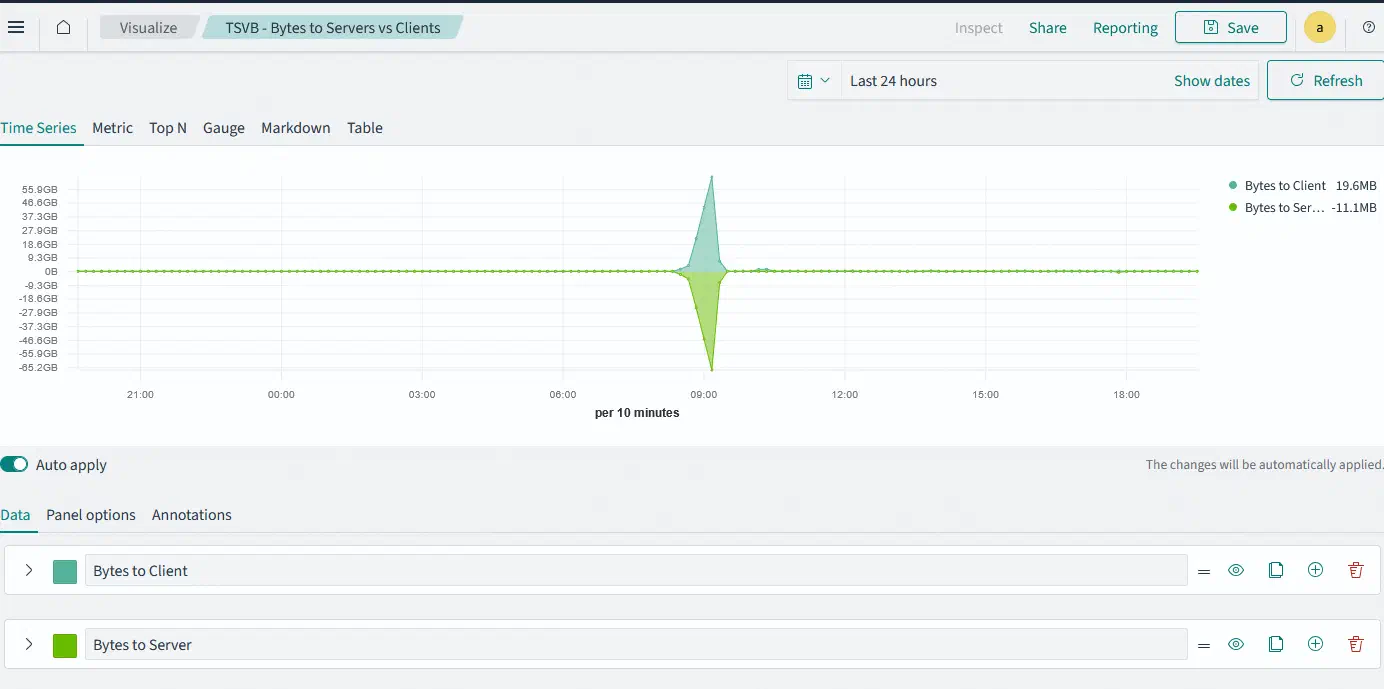Delete the Bytes to Server series
Viewport: 1384px width, 689px height.
[x=1356, y=644]
